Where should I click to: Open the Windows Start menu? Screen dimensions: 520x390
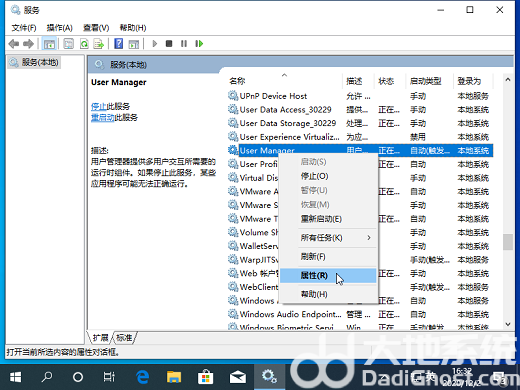(15, 377)
